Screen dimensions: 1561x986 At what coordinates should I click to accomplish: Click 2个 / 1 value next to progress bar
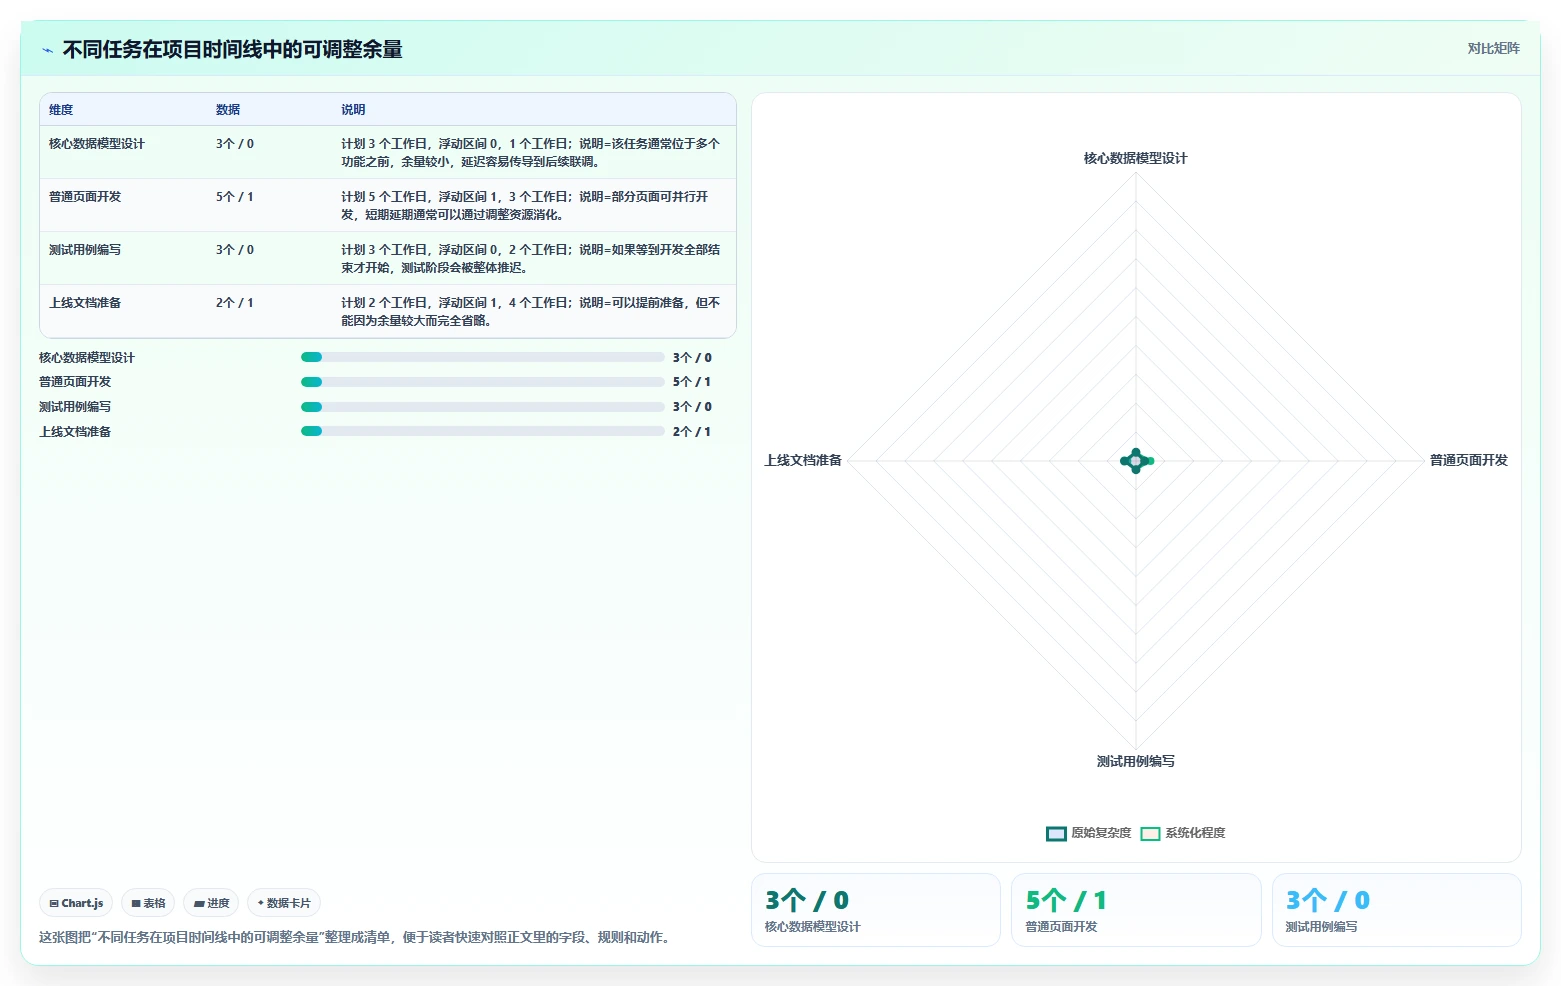pyautogui.click(x=692, y=432)
